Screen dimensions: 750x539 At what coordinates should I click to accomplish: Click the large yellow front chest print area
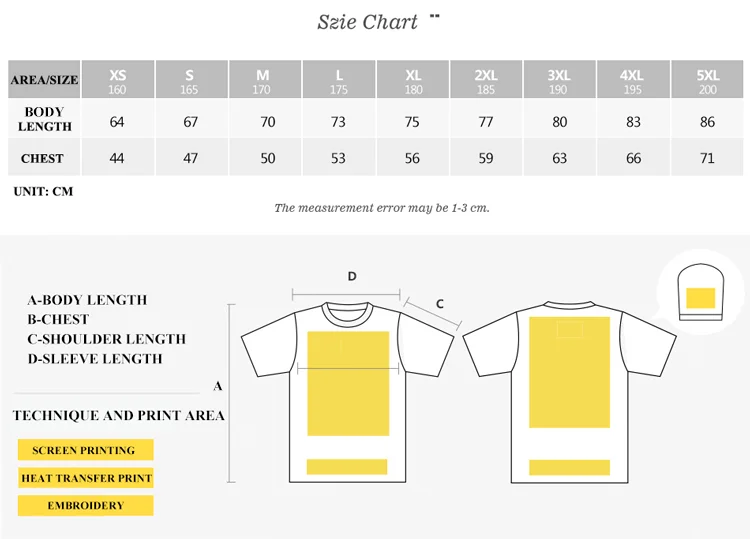pos(348,384)
